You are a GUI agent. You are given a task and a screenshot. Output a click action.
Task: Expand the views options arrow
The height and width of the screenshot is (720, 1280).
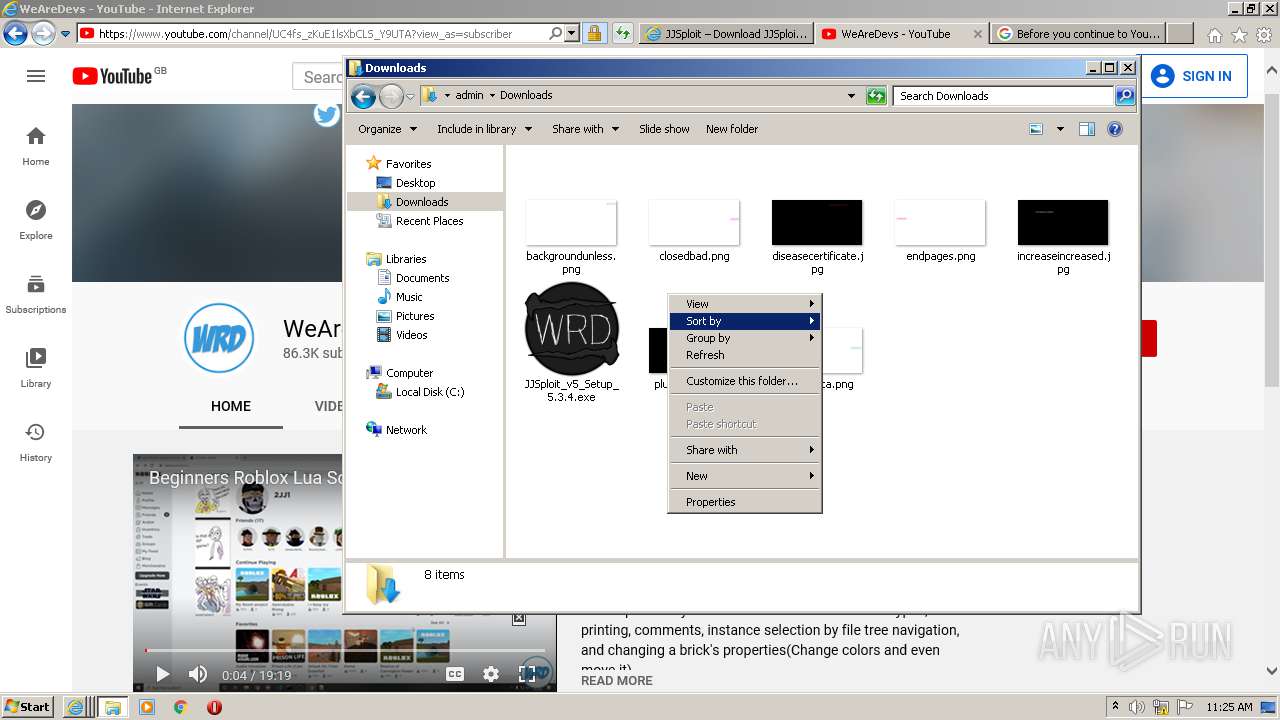click(x=1060, y=129)
